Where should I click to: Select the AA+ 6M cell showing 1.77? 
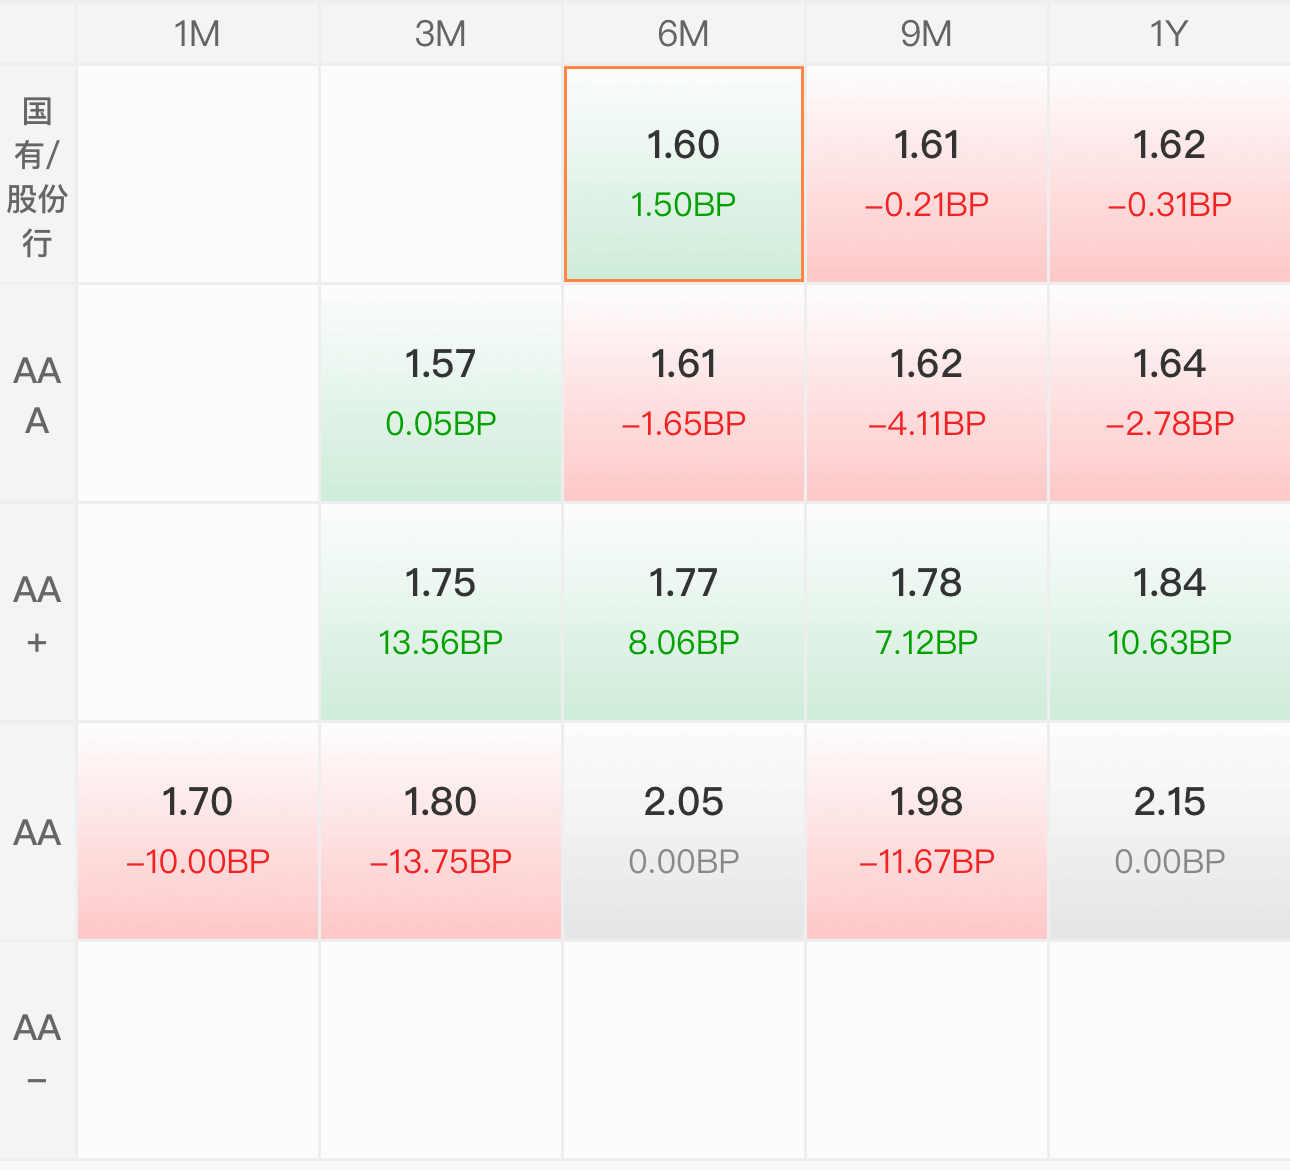click(x=684, y=613)
